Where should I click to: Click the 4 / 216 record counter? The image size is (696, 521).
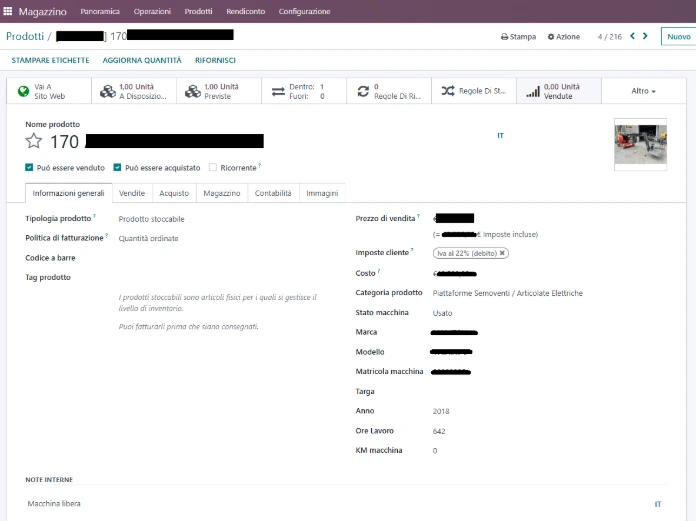click(x=609, y=37)
